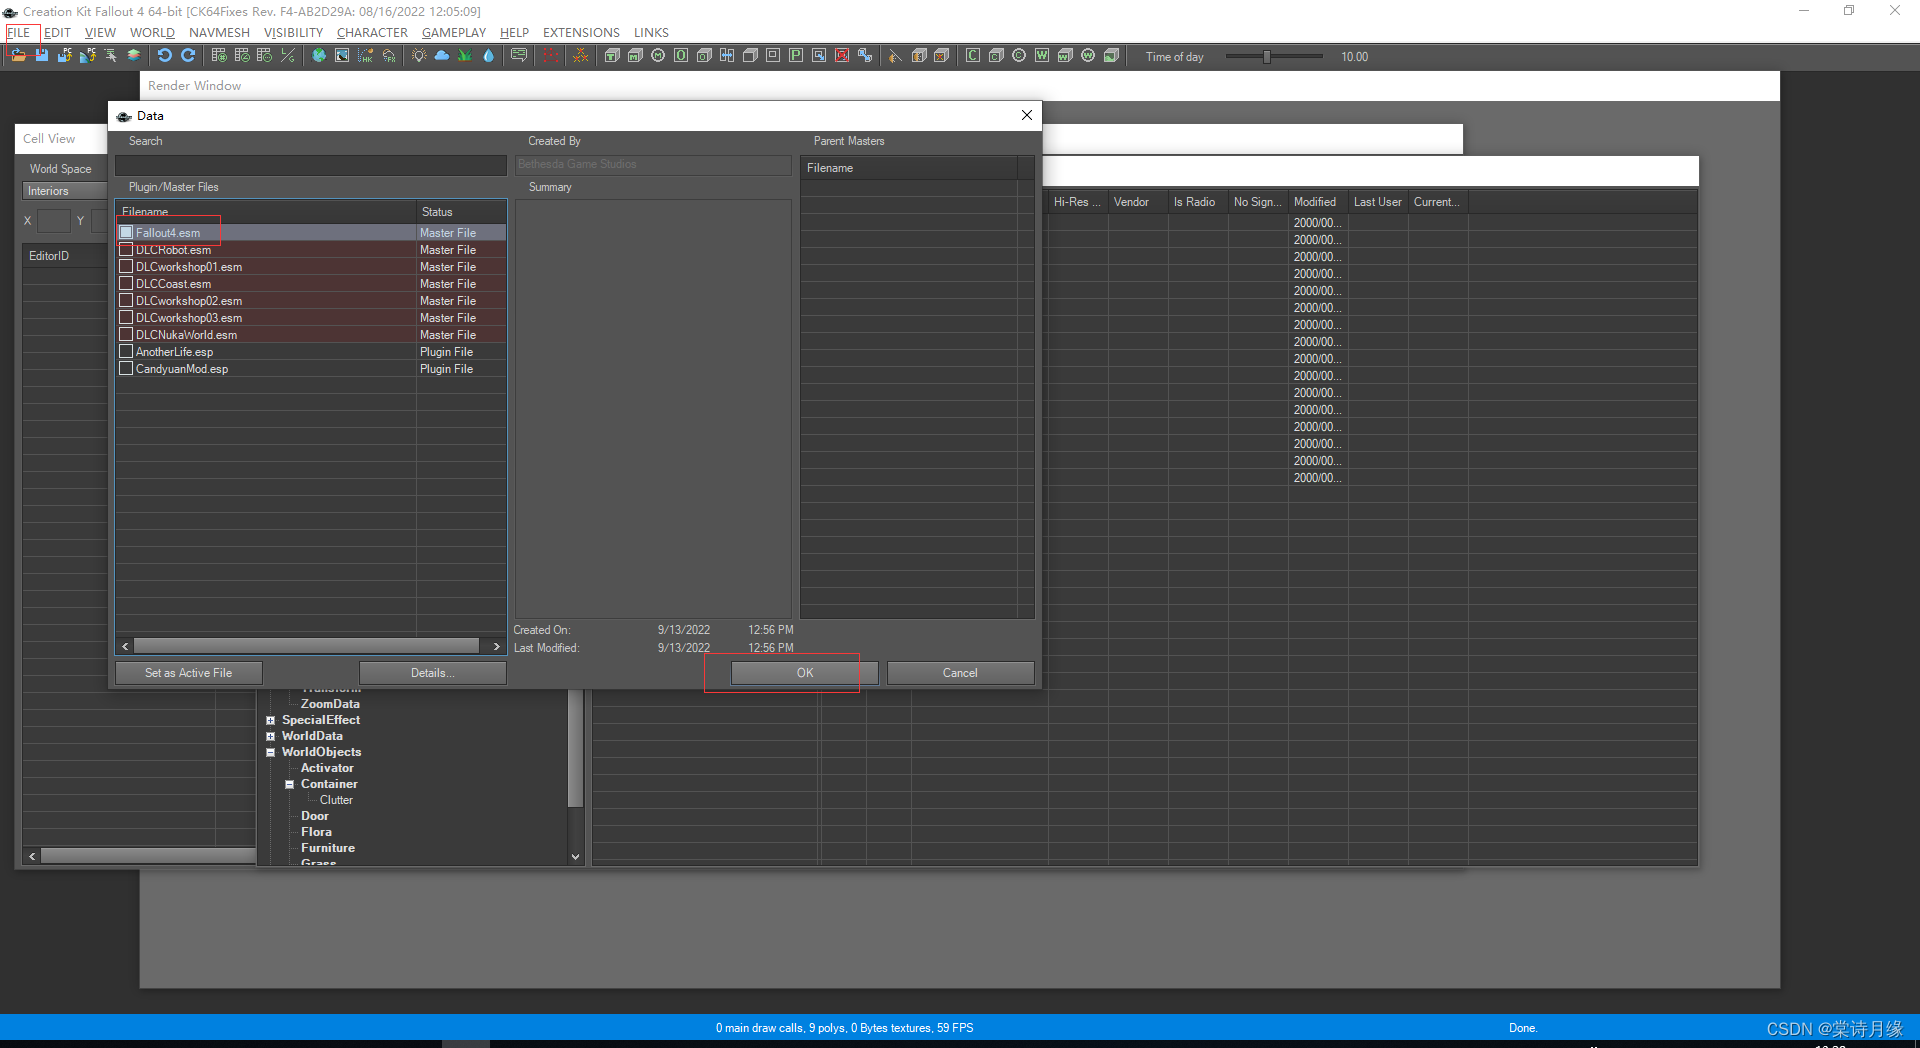Open the GAMEPLAY menu
Image resolution: width=1920 pixels, height=1048 pixels.
click(454, 32)
